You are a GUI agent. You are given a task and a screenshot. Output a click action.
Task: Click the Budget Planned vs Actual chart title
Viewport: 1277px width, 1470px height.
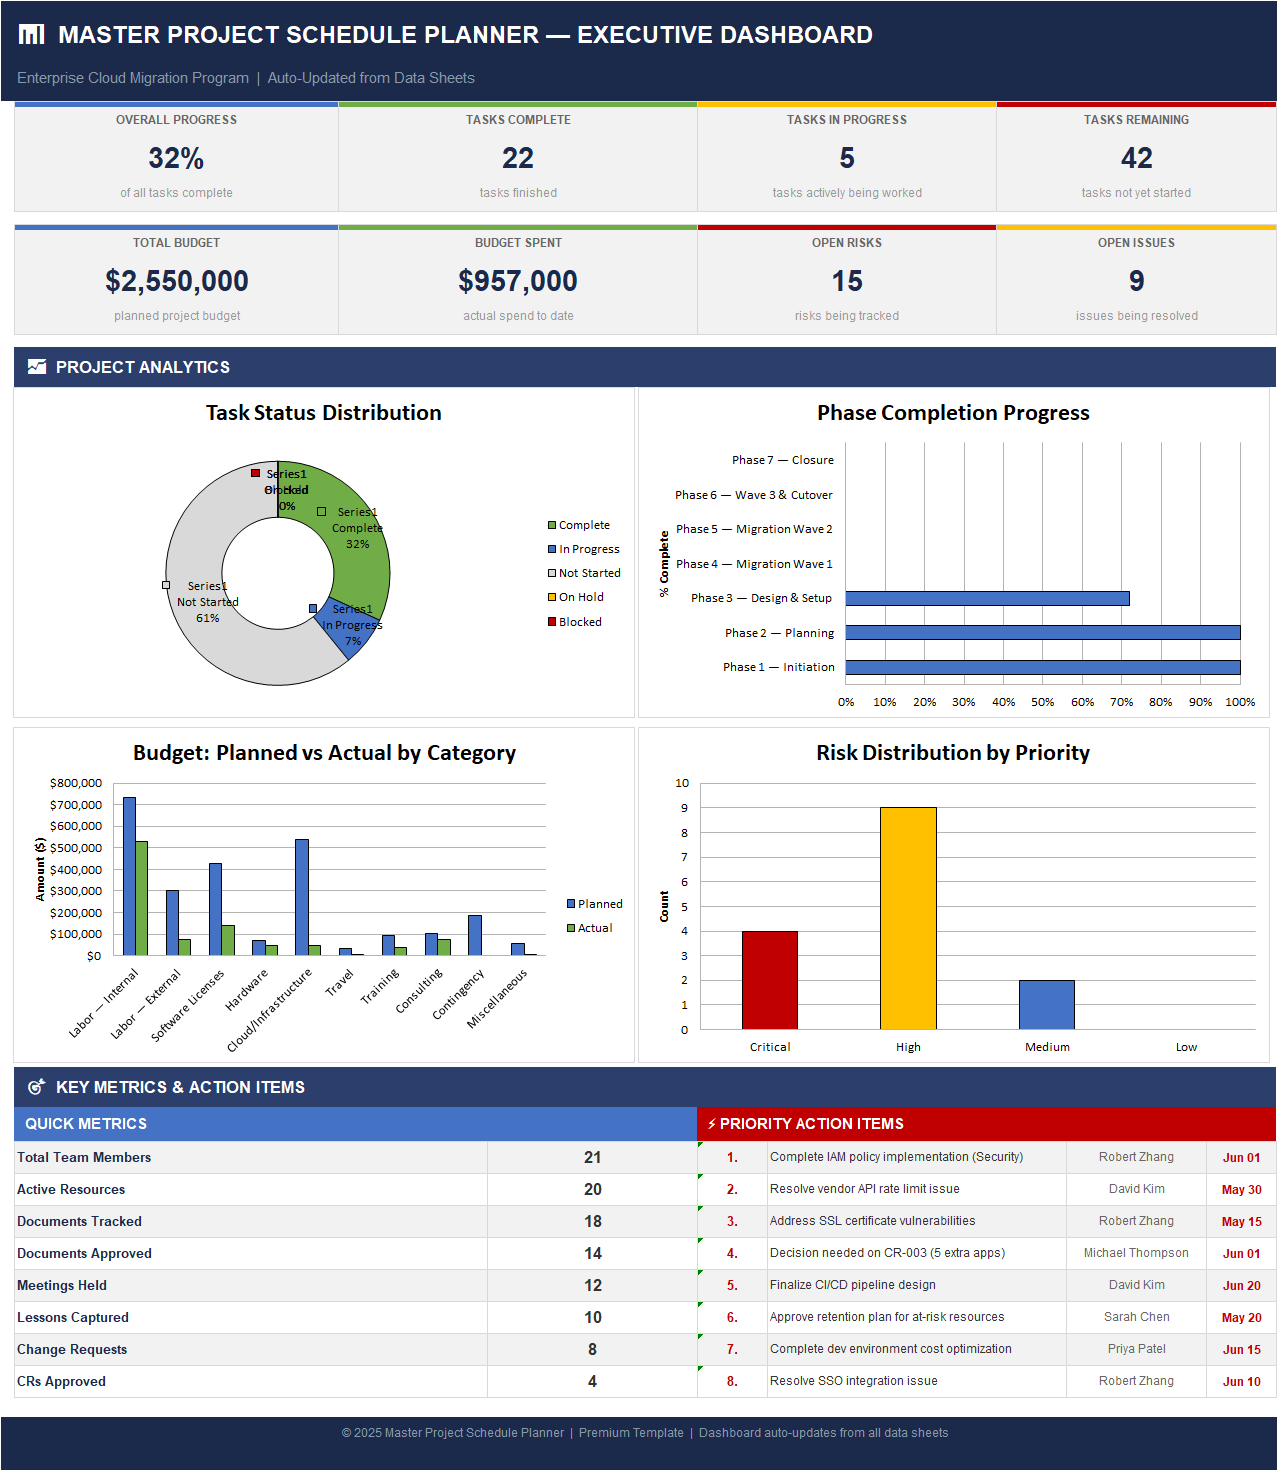click(x=324, y=753)
